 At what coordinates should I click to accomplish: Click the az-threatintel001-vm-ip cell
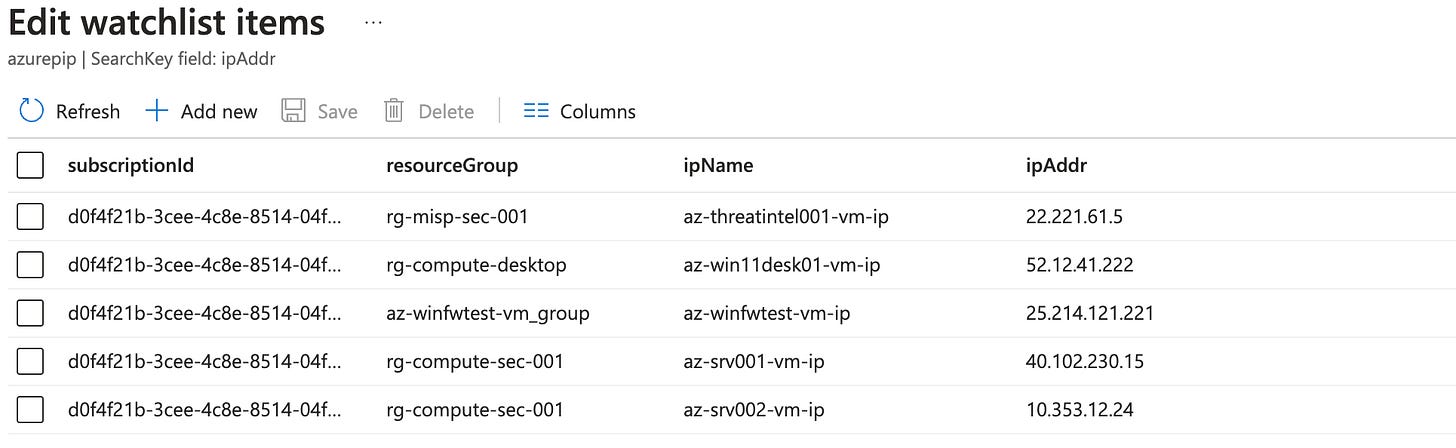tap(786, 217)
